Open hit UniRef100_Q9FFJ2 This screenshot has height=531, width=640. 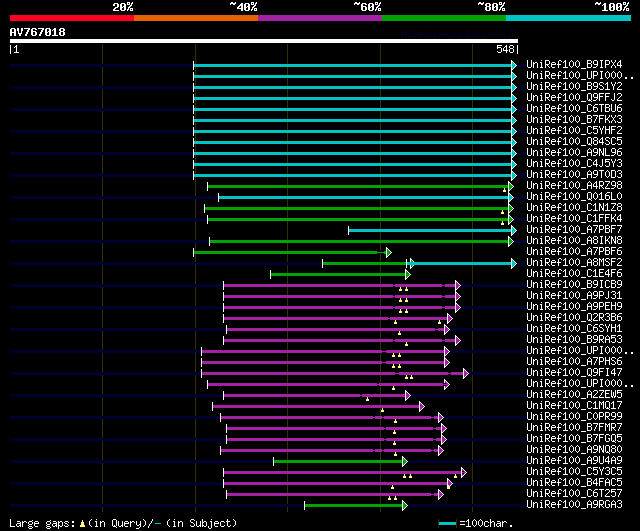click(574, 98)
